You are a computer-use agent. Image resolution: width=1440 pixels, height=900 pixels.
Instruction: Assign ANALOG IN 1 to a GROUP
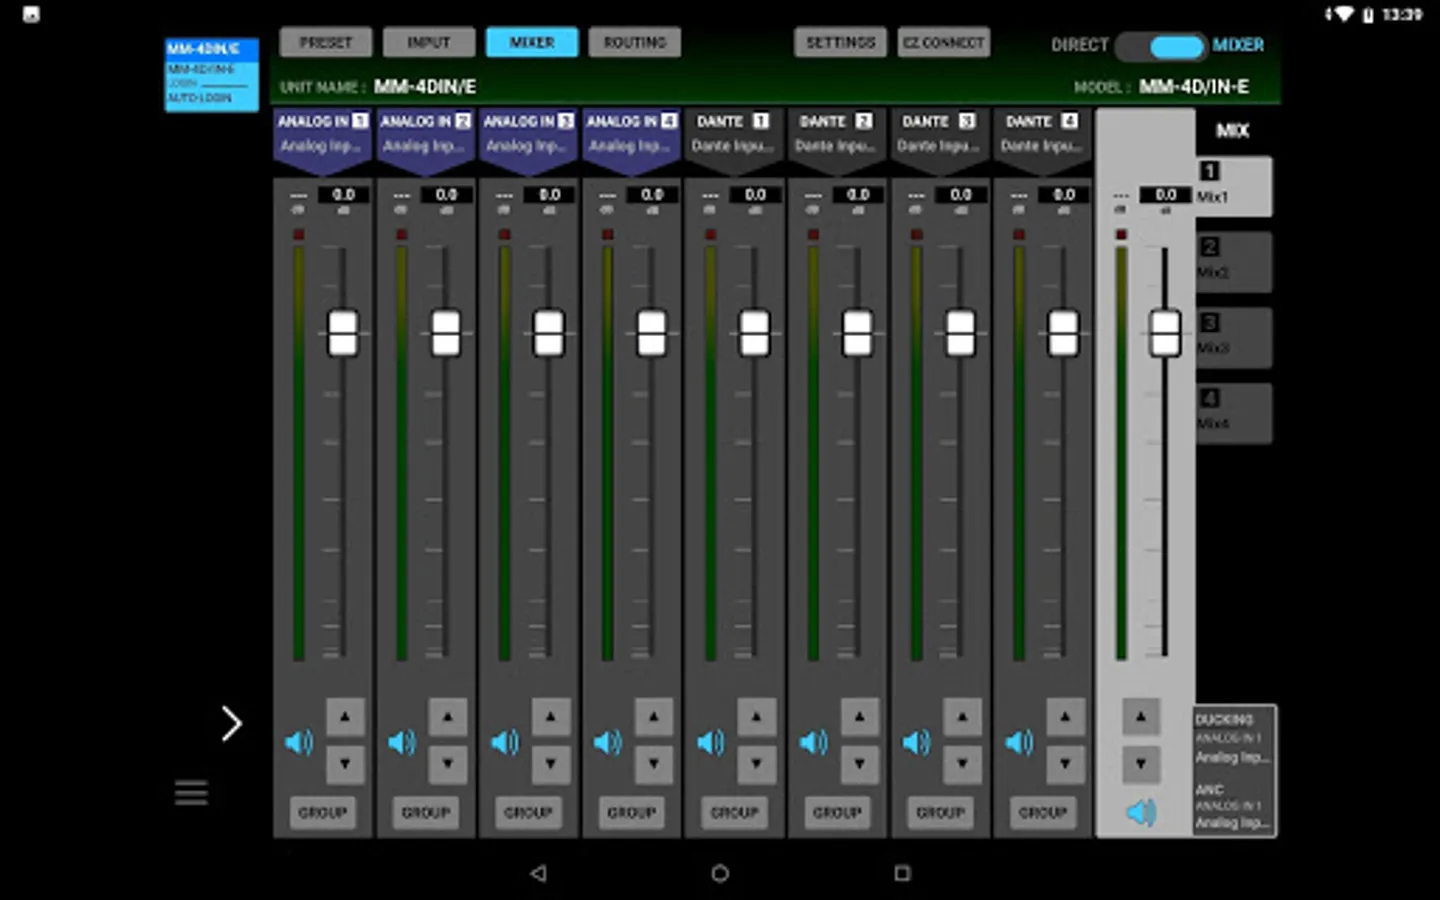tap(323, 812)
